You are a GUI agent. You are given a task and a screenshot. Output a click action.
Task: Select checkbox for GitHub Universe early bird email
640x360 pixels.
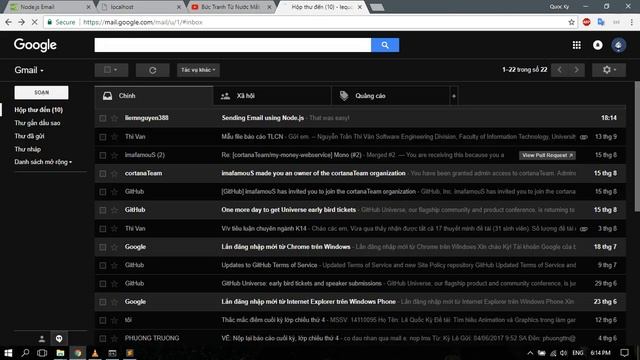pos(102,284)
